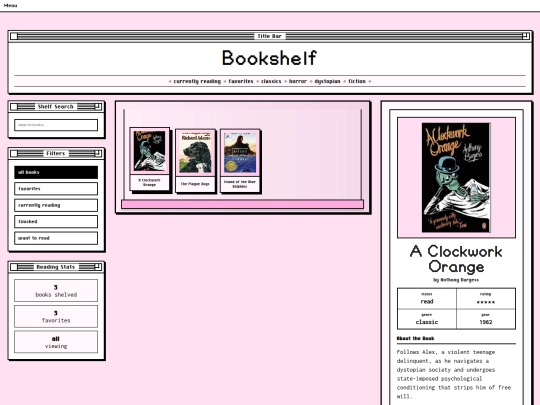
Task: Click the Shelf Search window title
Action: coord(56,107)
